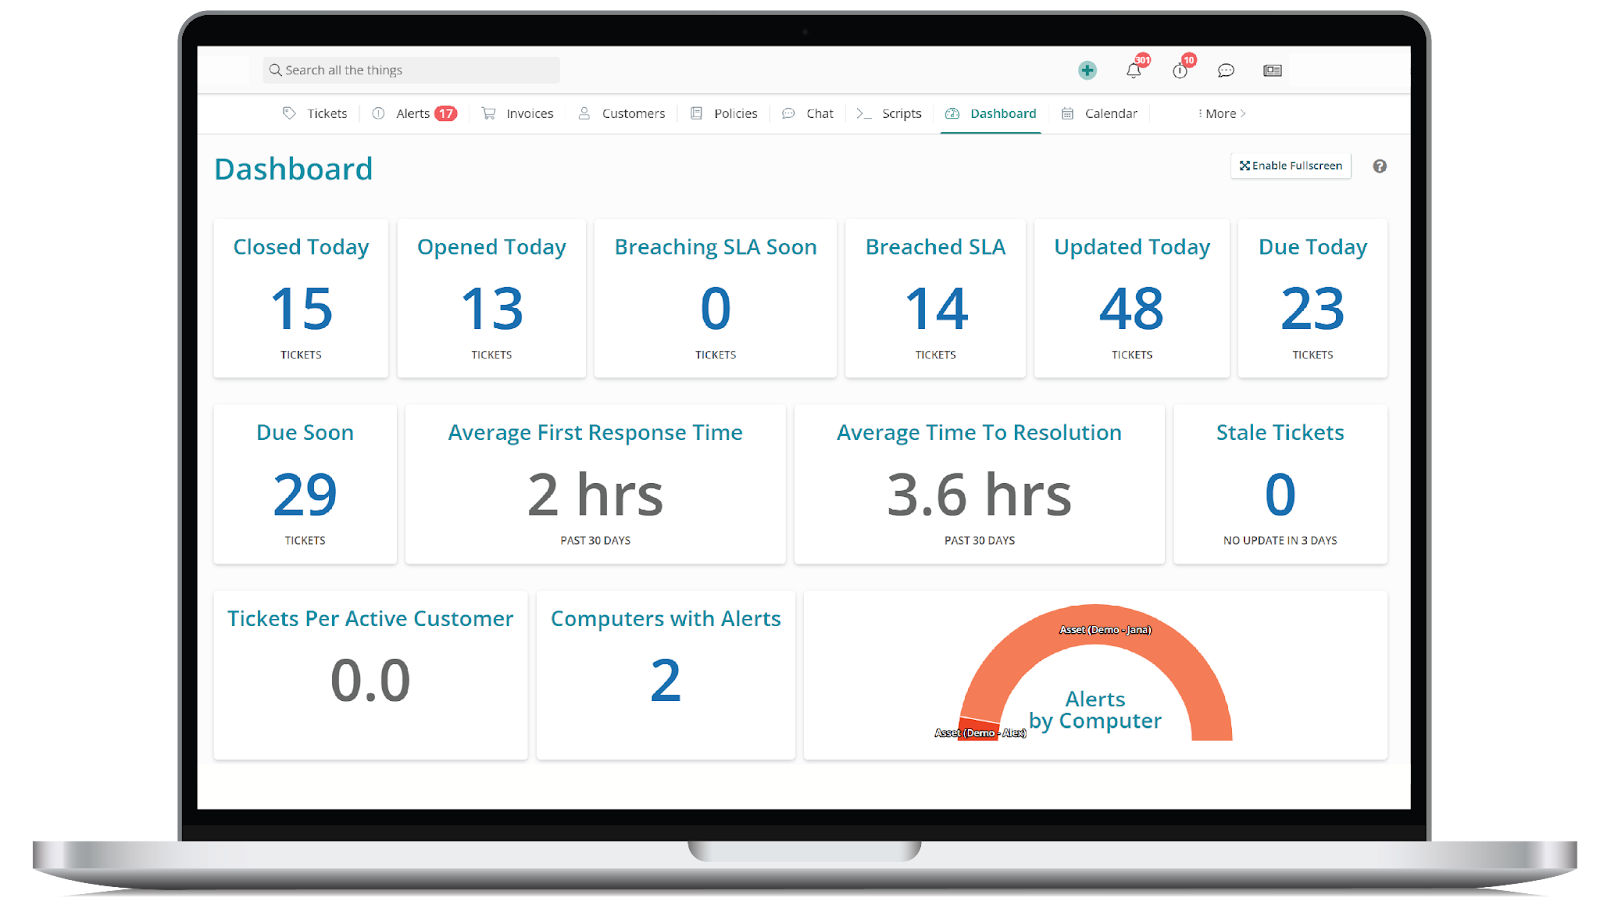The width and height of the screenshot is (1600, 912).
Task: Open the Breached SLA tickets count
Action: click(x=936, y=309)
